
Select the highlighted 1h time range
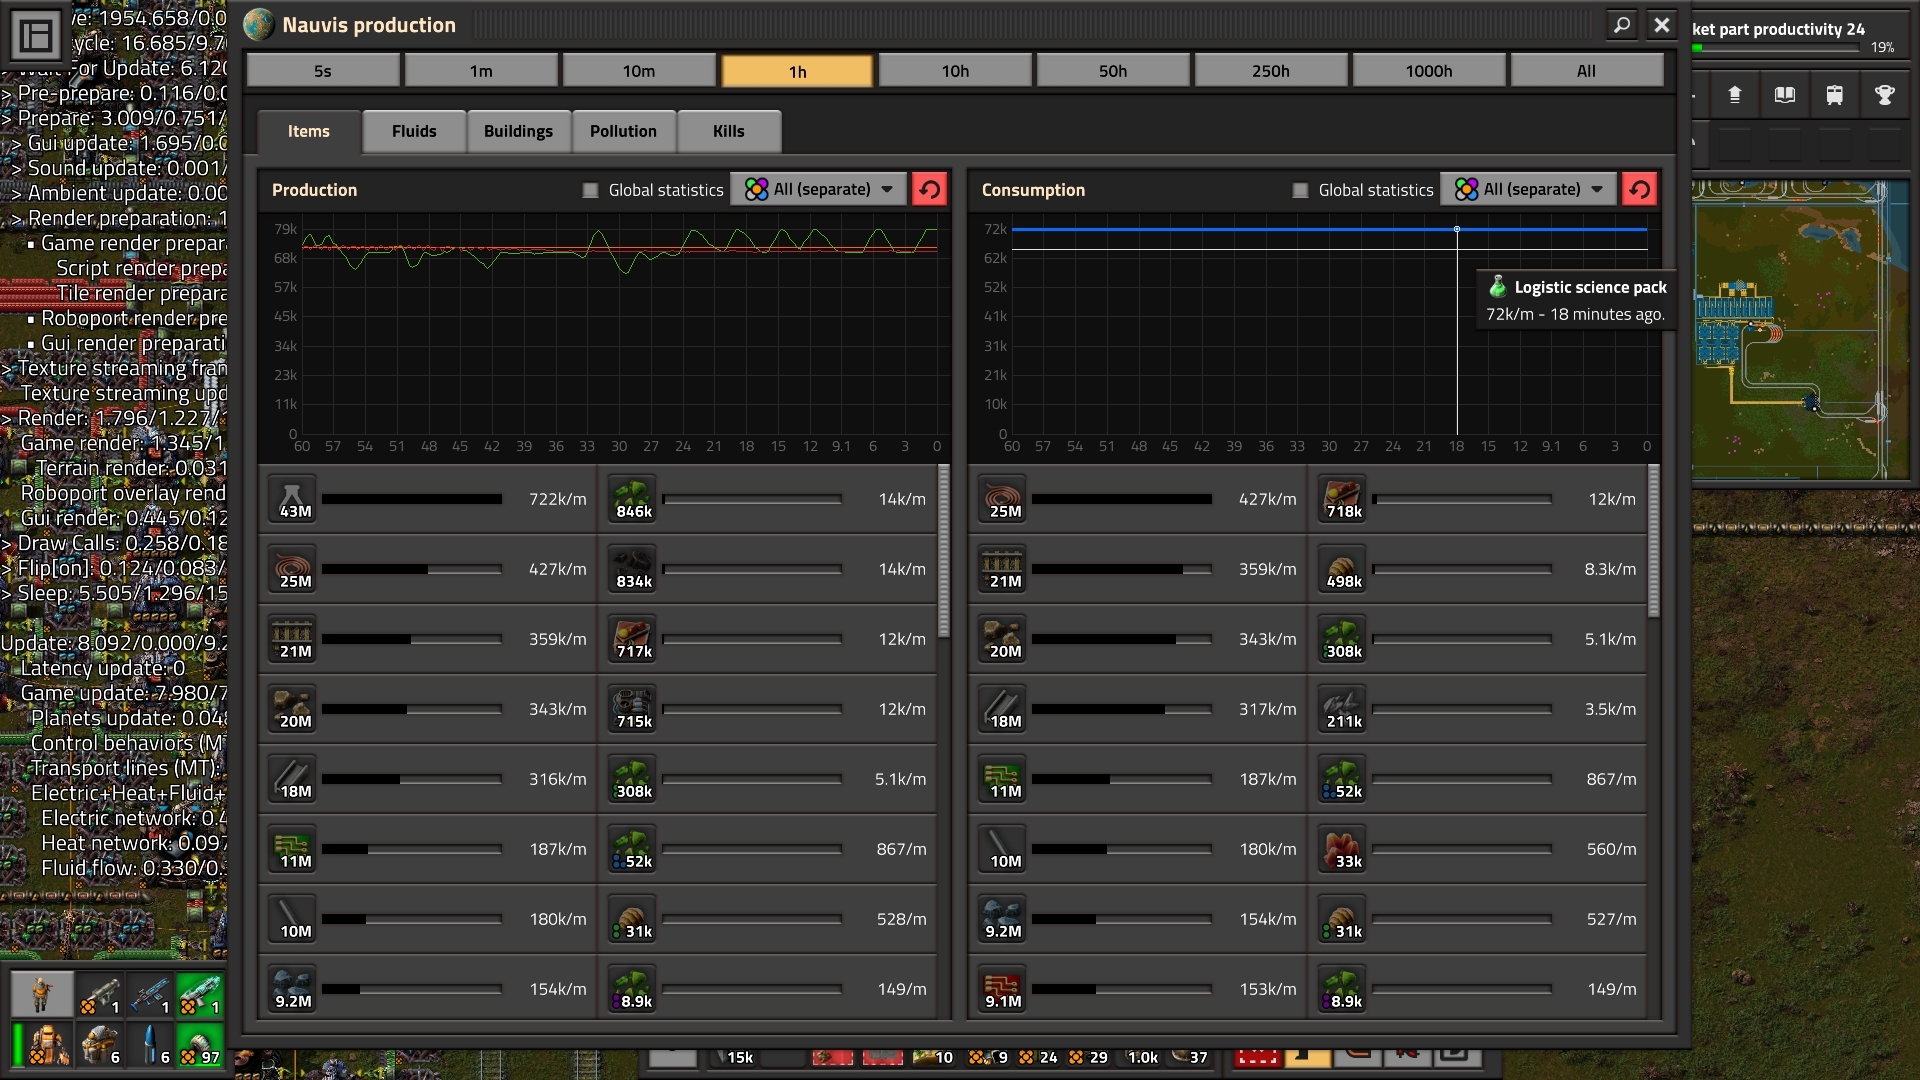[x=797, y=71]
